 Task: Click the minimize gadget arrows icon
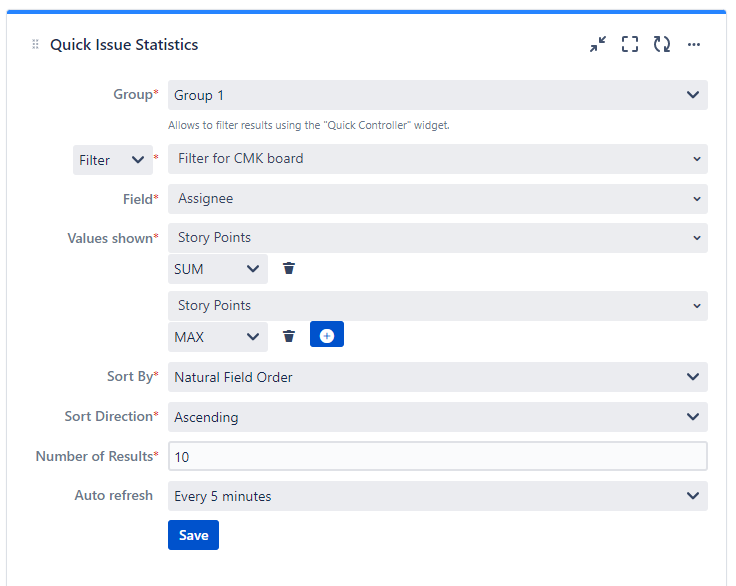598,44
